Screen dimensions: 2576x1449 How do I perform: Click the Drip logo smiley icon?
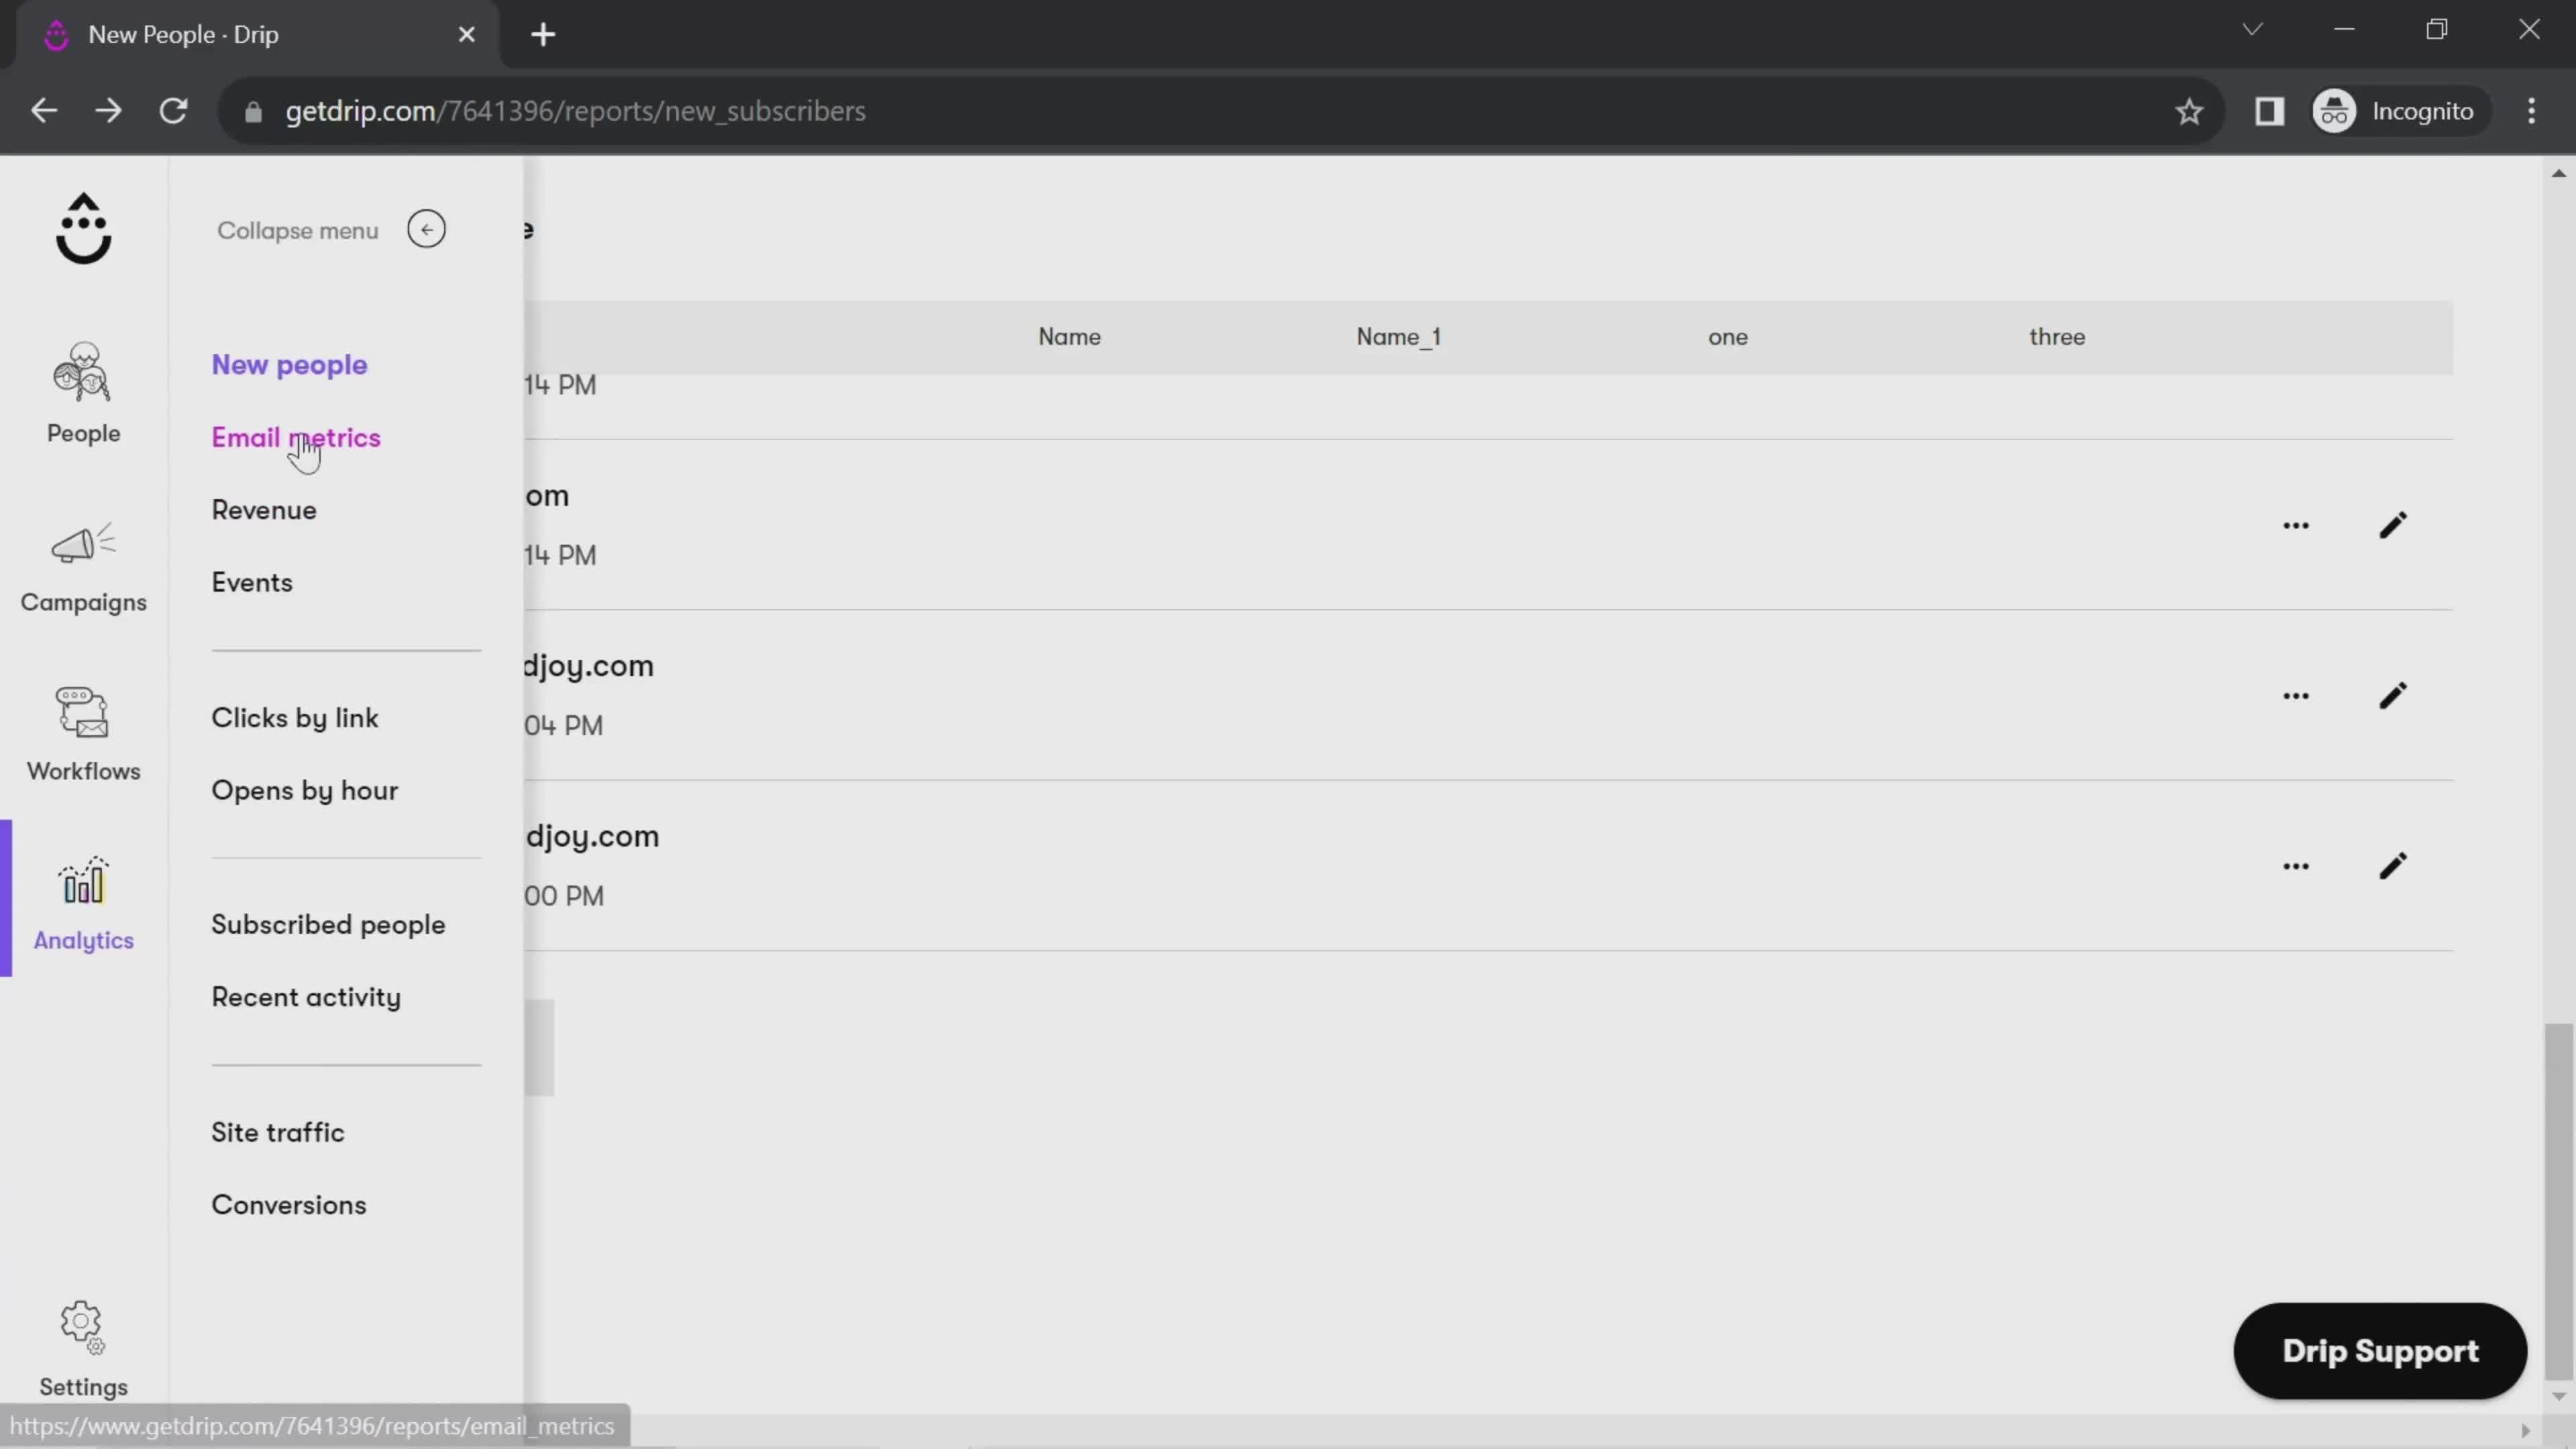click(83, 228)
